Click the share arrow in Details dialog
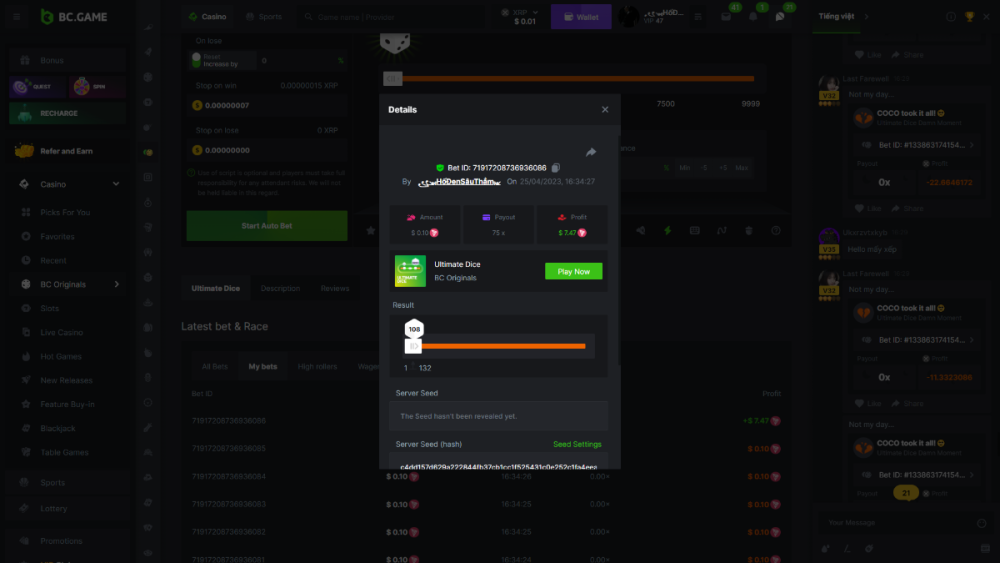 click(x=591, y=152)
